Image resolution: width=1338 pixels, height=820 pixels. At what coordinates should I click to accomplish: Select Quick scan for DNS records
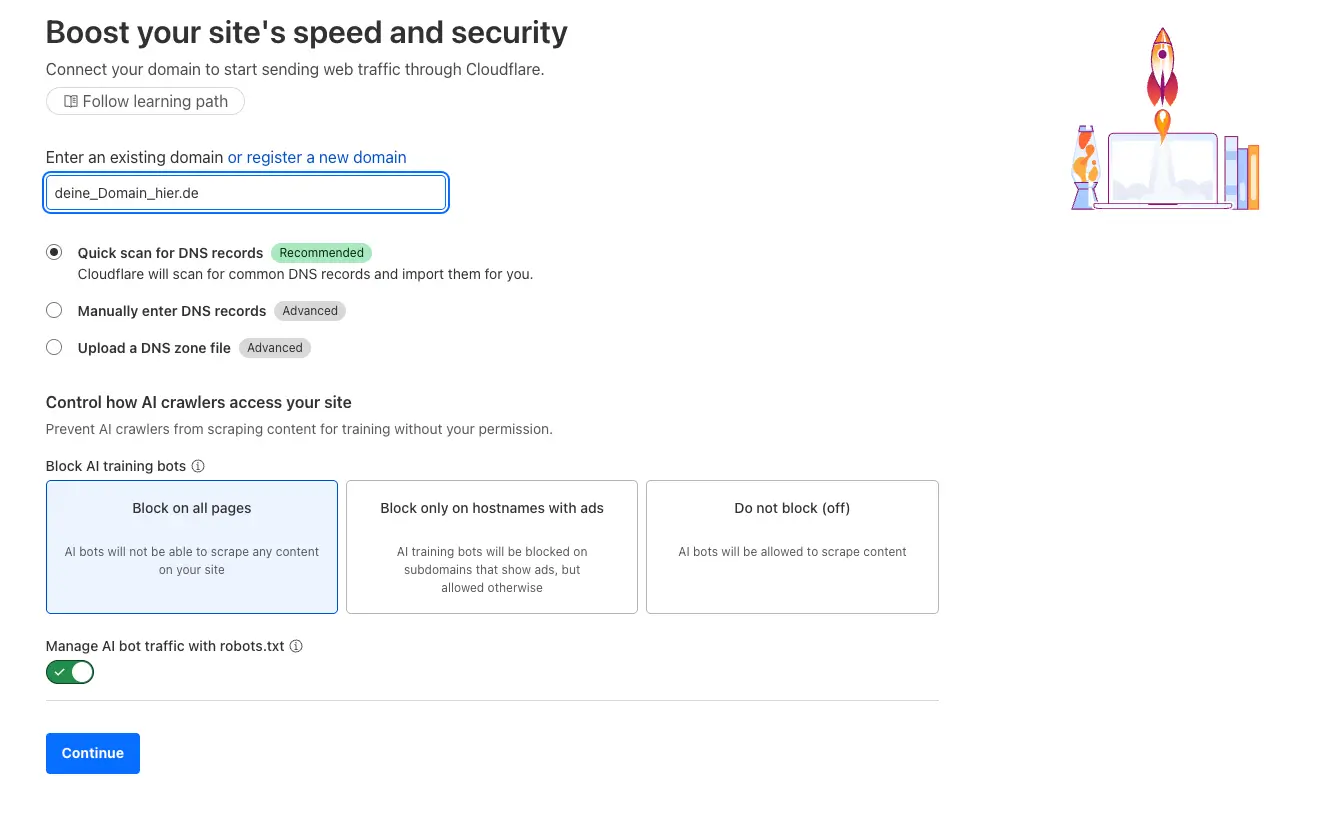tap(54, 252)
